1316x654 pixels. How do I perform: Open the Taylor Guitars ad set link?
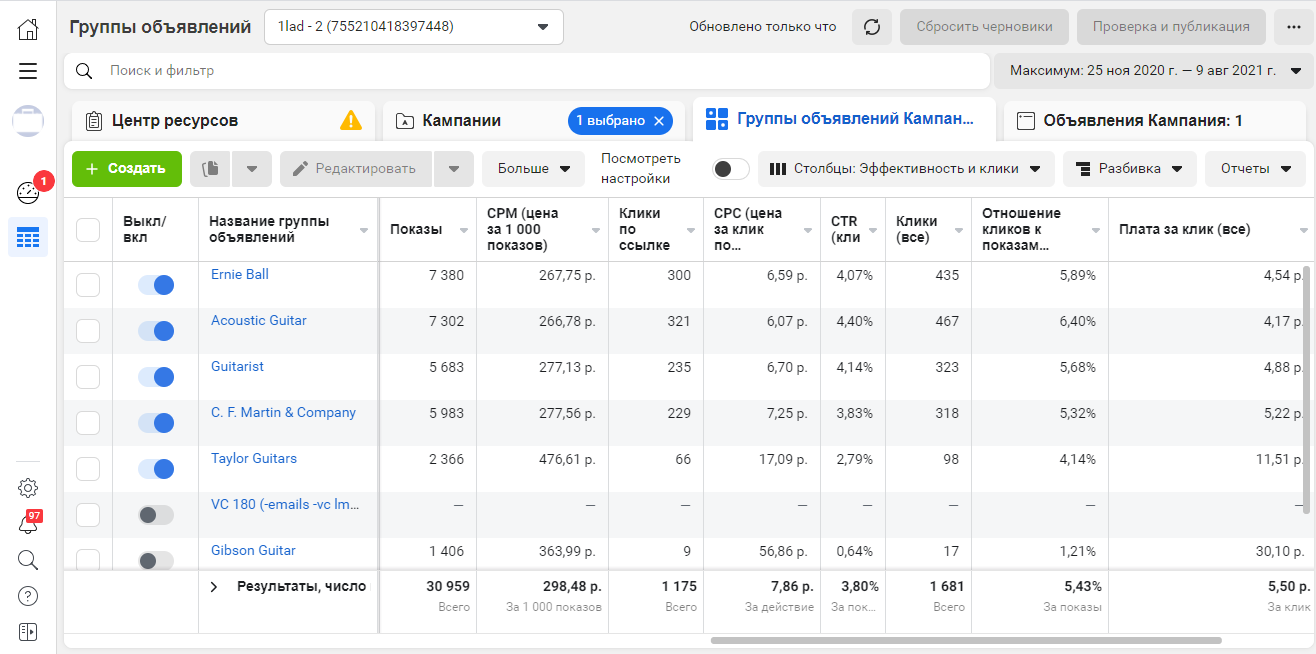click(254, 458)
